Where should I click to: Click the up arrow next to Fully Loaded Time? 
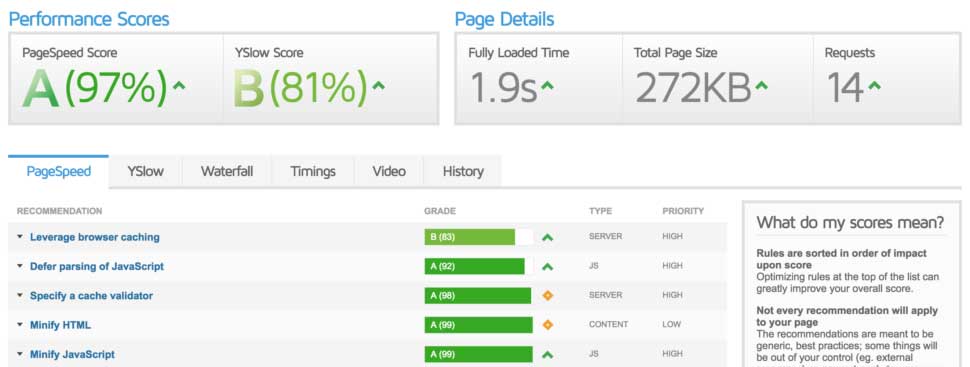[547, 85]
